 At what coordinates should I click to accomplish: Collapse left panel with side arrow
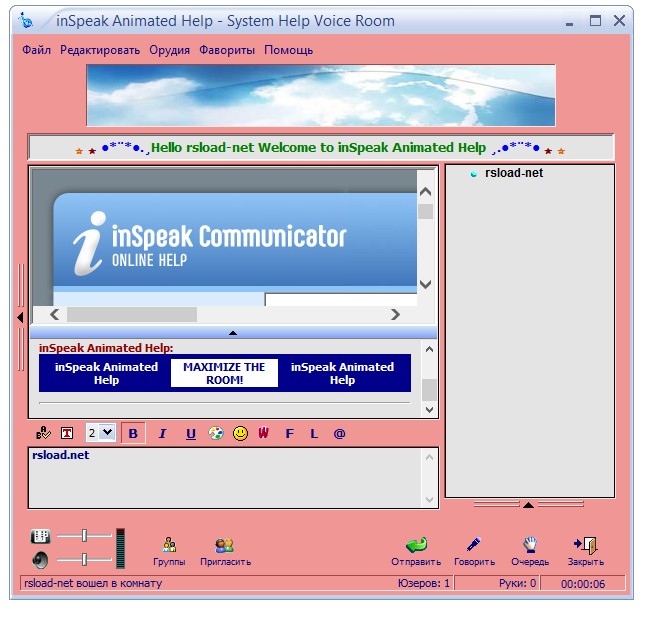coord(20,317)
